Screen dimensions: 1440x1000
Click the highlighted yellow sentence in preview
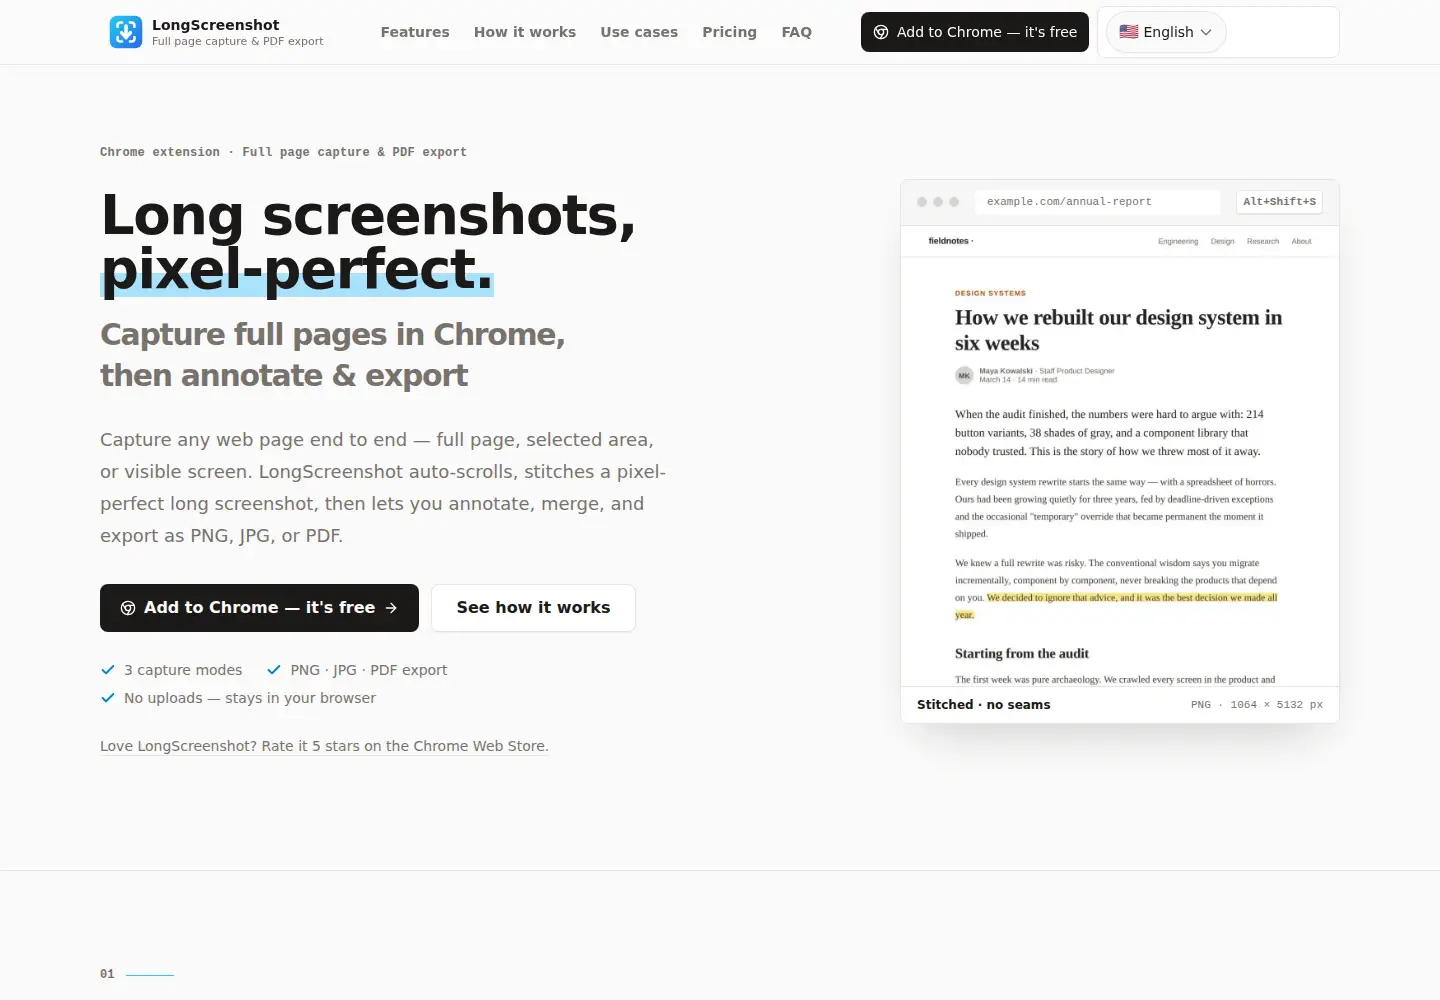coord(1131,598)
